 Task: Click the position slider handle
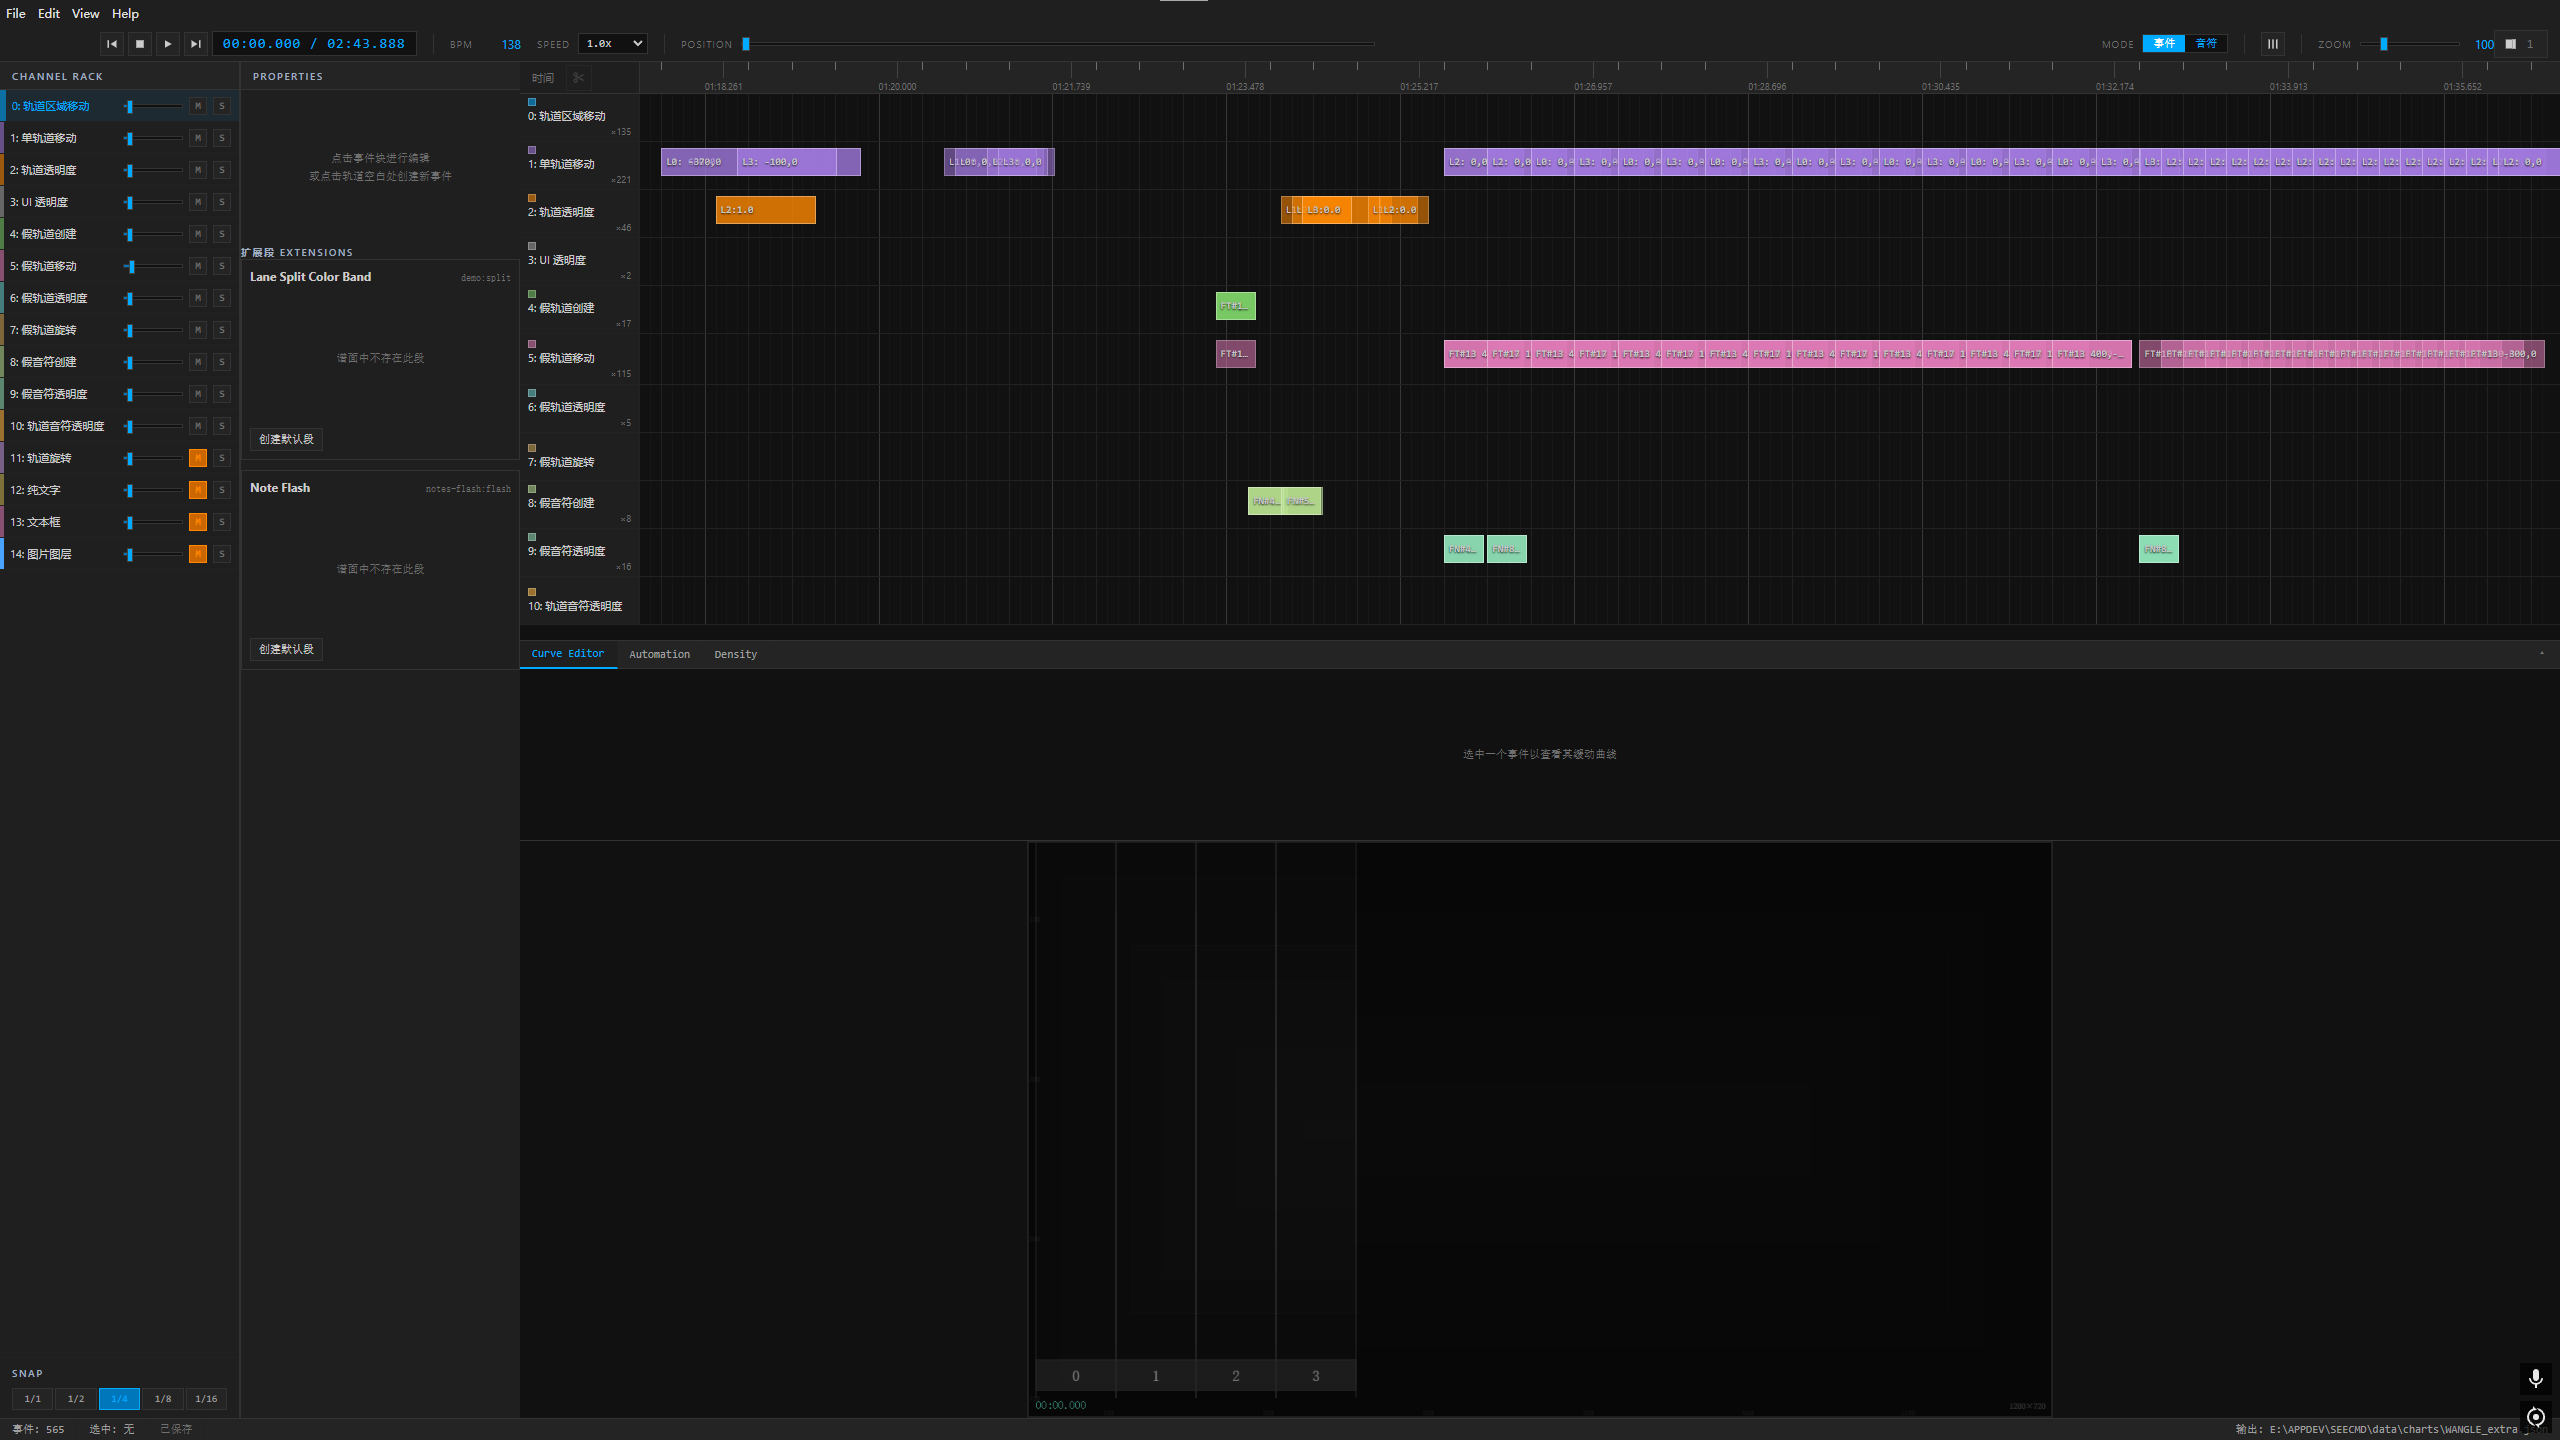(746, 44)
